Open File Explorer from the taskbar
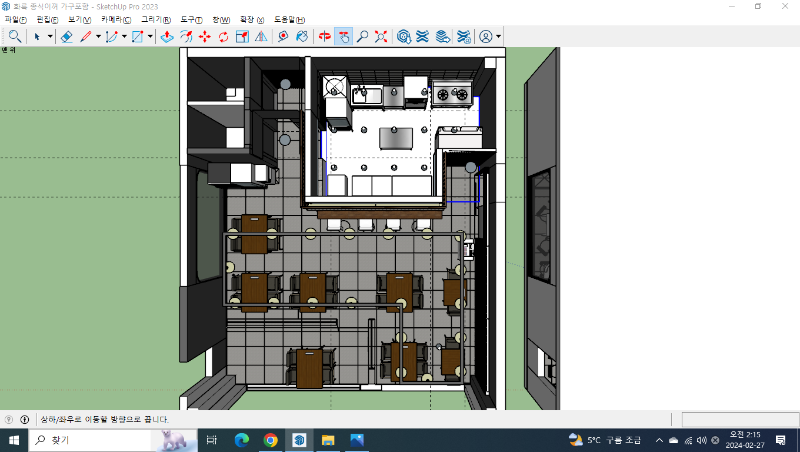This screenshot has width=800, height=452. tap(328, 440)
